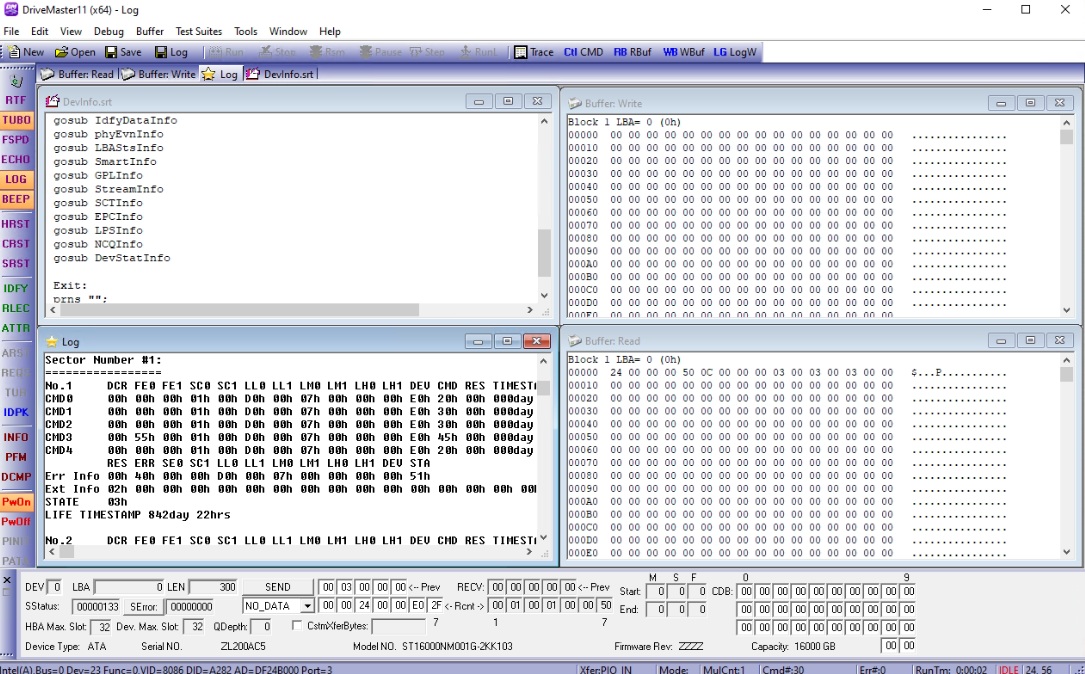
Task: Click the IDPK sidebar button
Action: coord(16,412)
